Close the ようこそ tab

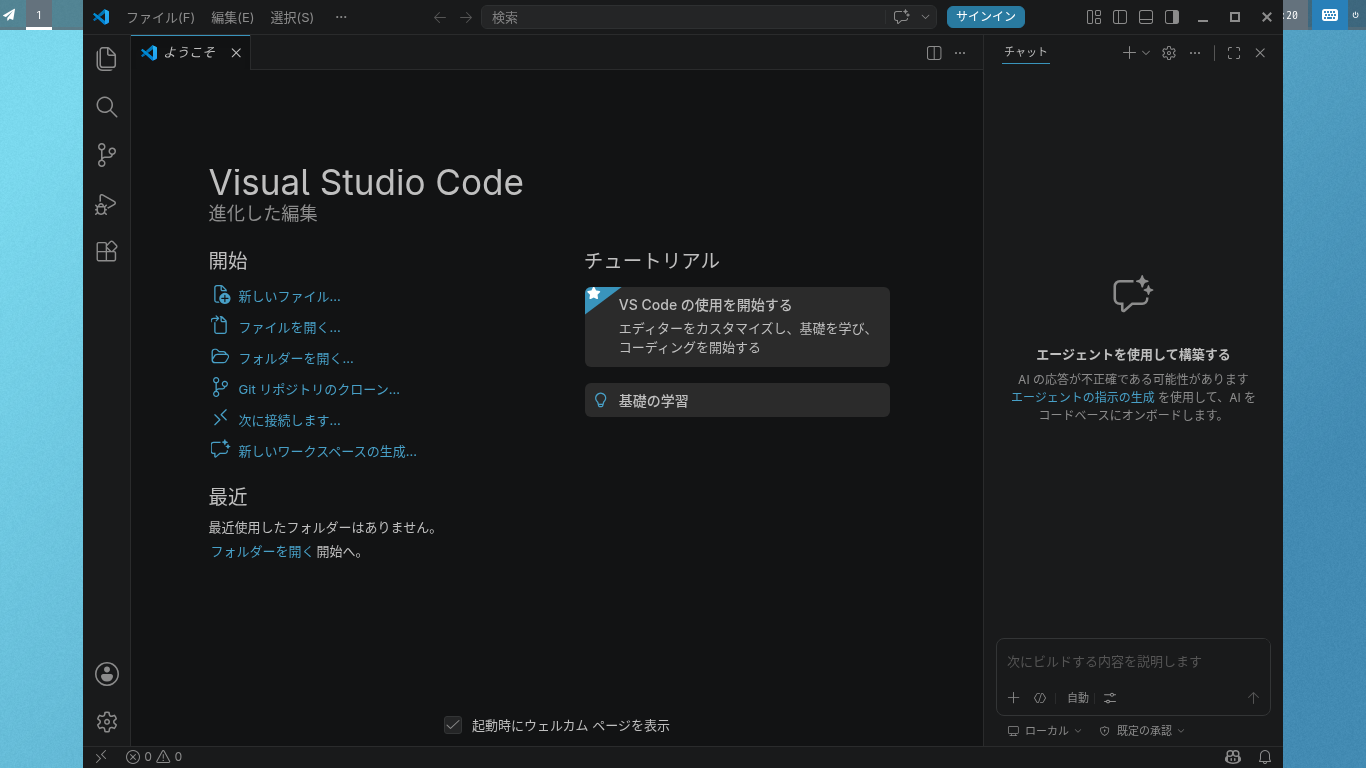tap(236, 53)
